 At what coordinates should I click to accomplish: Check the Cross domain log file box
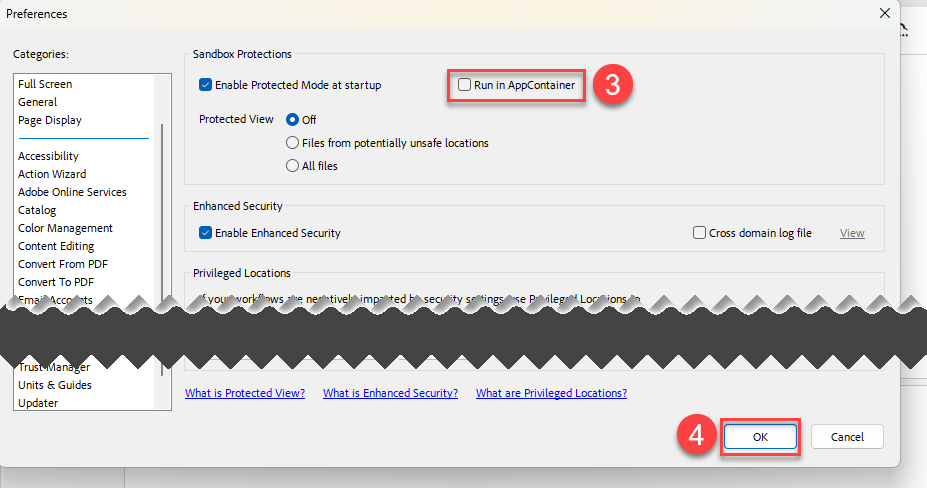click(x=700, y=233)
